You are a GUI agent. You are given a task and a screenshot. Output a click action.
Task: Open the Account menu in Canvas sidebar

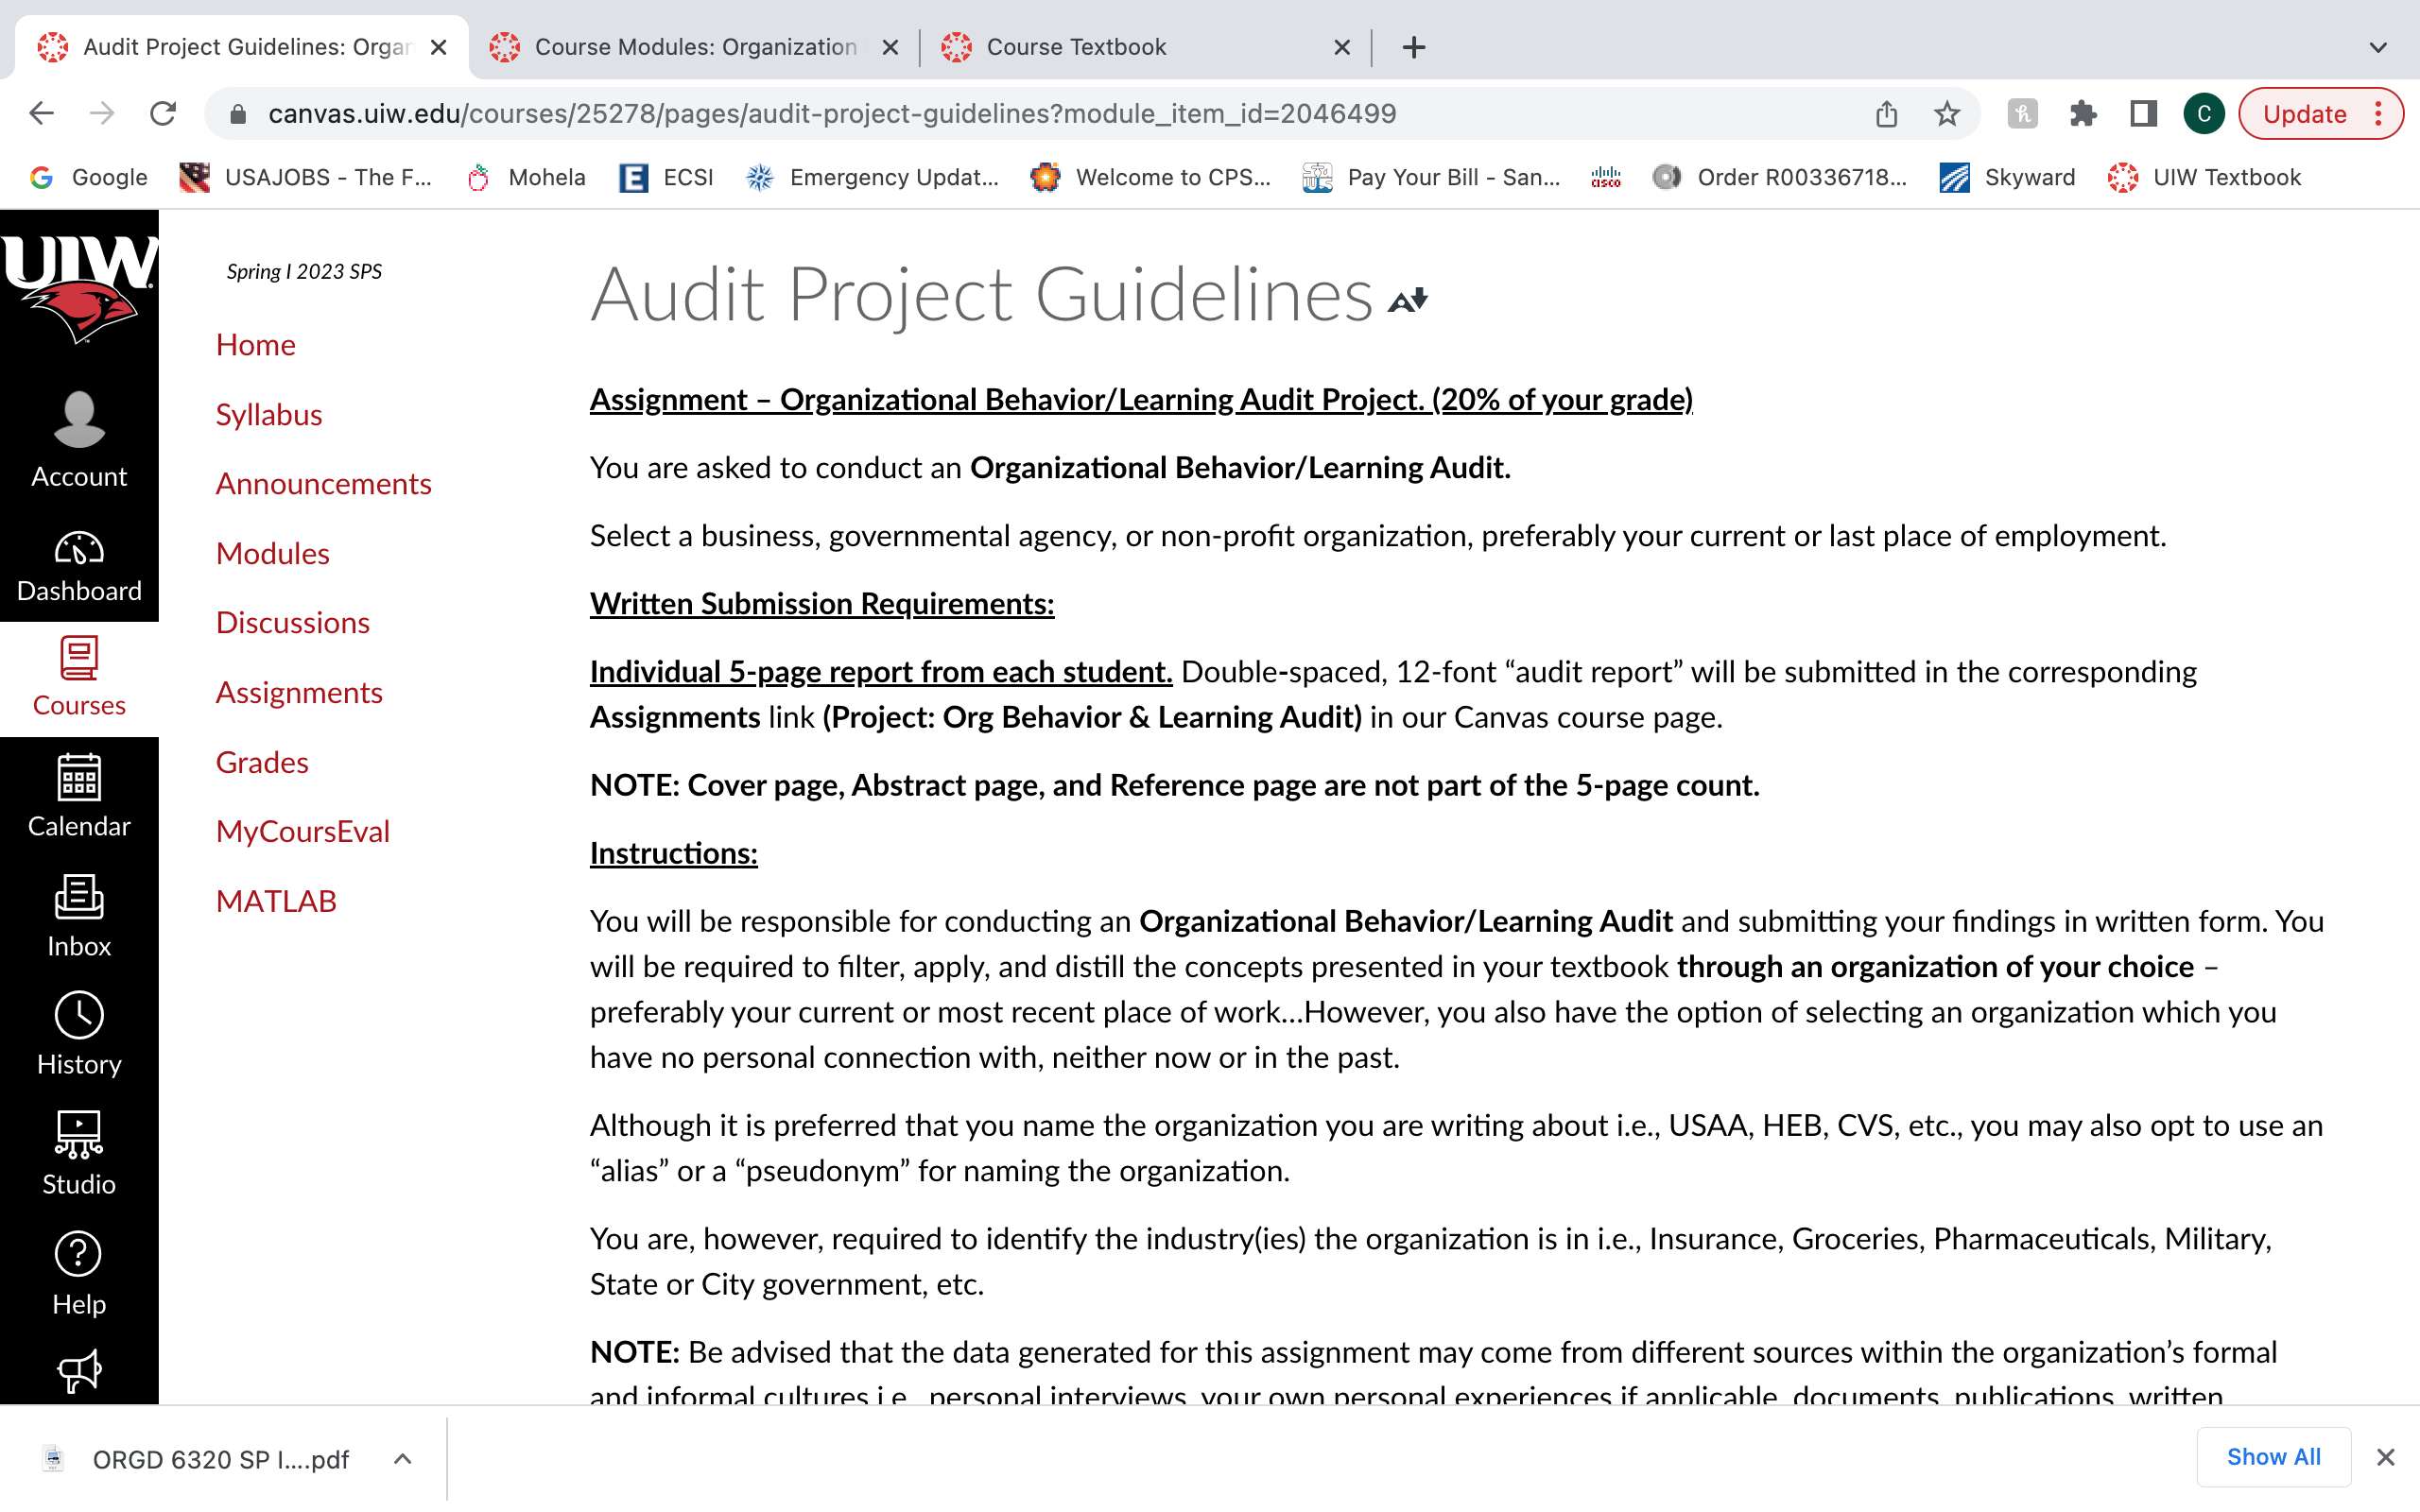tap(79, 441)
